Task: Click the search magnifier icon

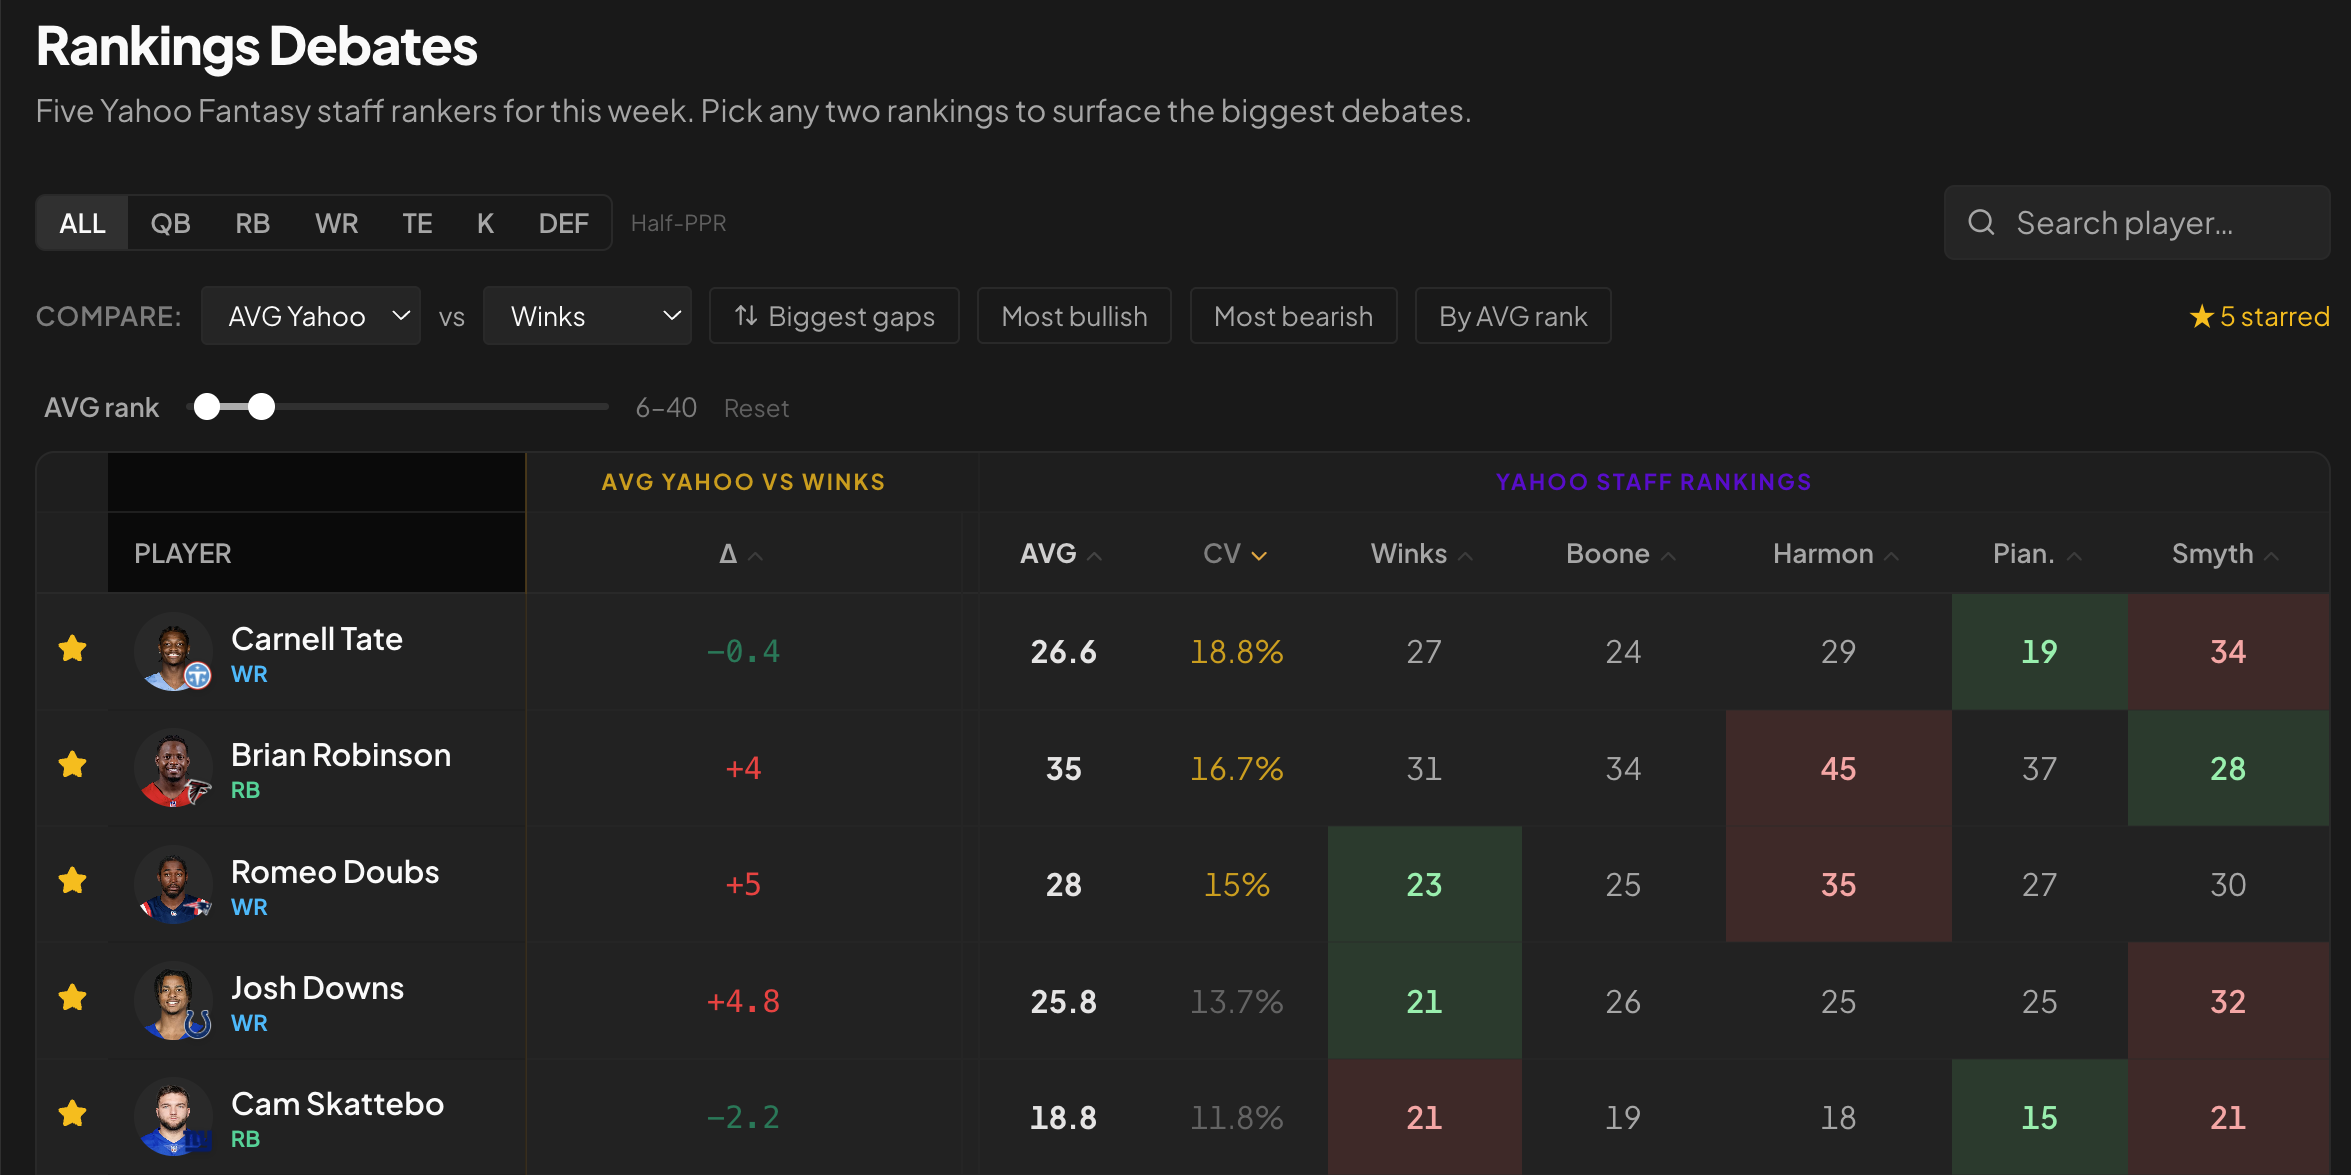Action: (x=1981, y=222)
